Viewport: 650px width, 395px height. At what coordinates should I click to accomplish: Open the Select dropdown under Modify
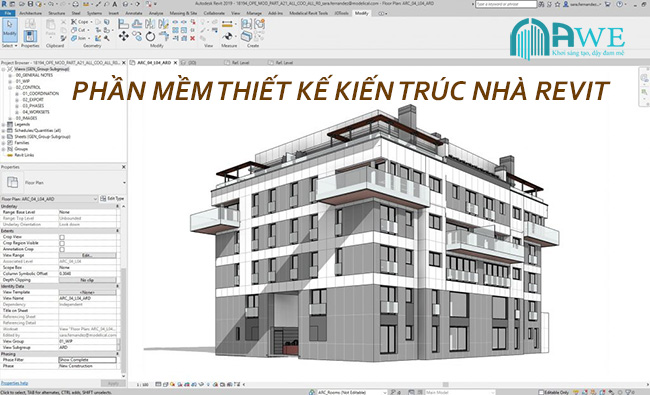pos(10,46)
